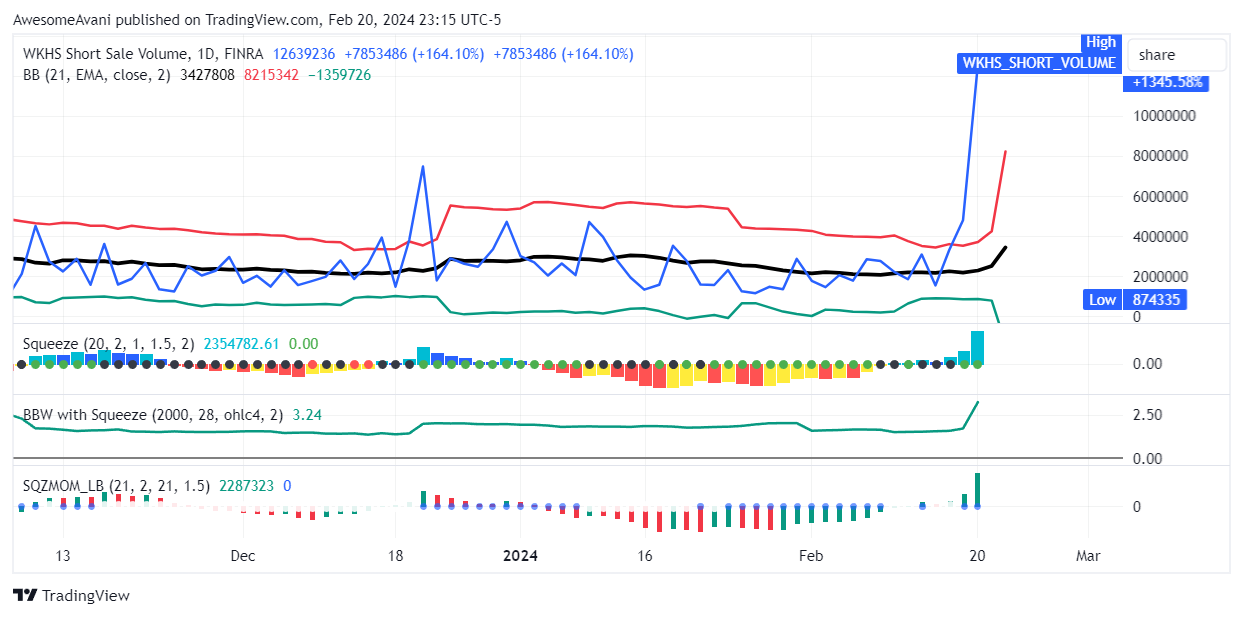This screenshot has height=617, width=1243.
Task: Click the 3427808 BB basis value
Action: 208,75
